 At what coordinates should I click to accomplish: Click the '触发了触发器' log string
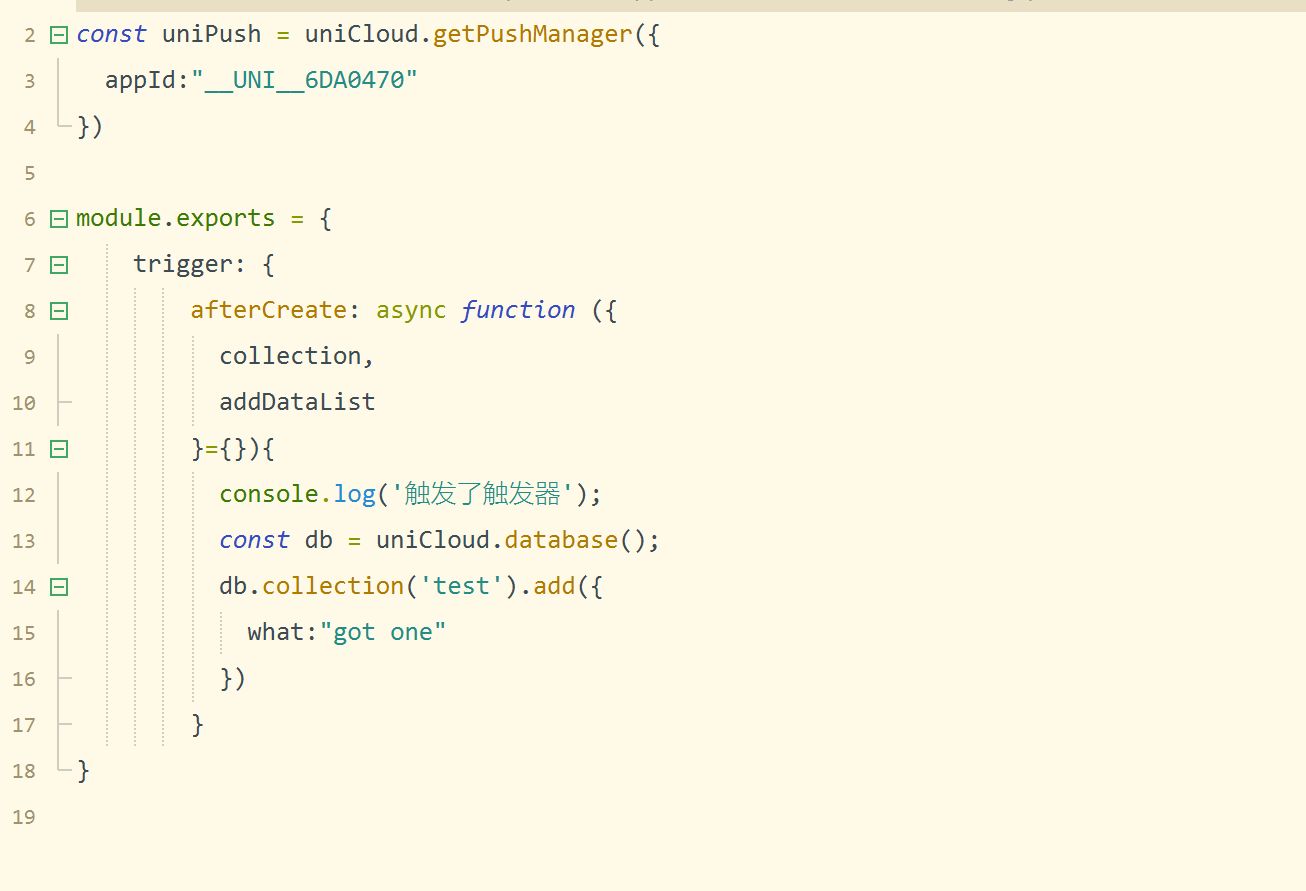coord(482,495)
